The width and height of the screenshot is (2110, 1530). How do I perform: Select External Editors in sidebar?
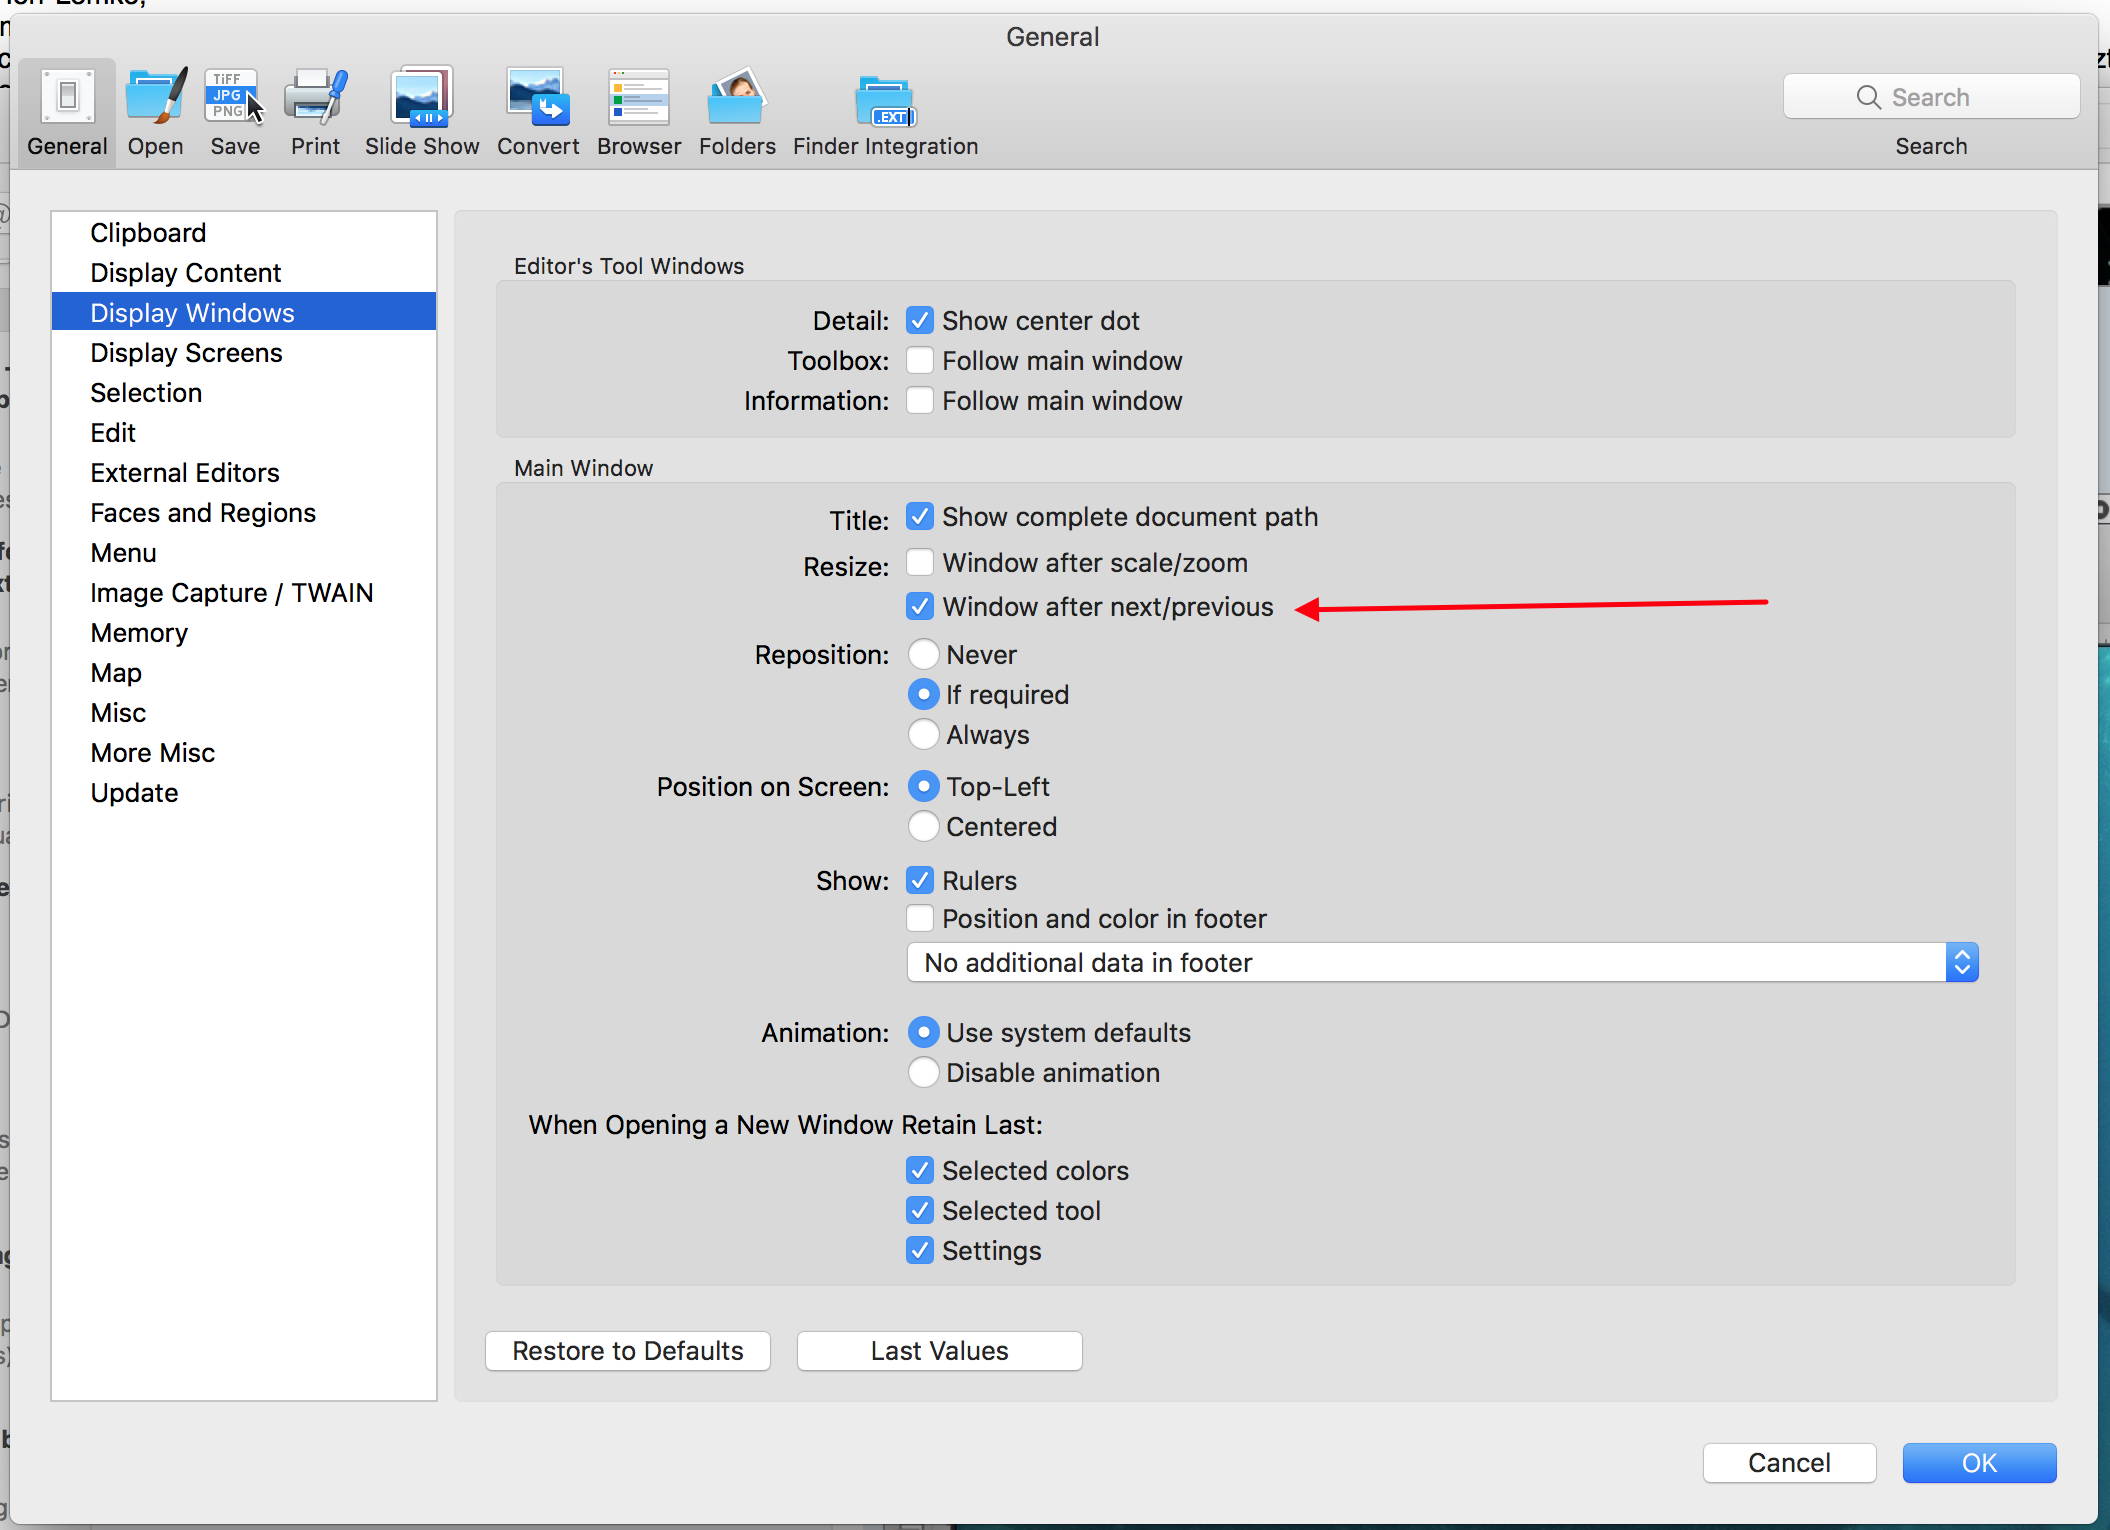click(244, 472)
